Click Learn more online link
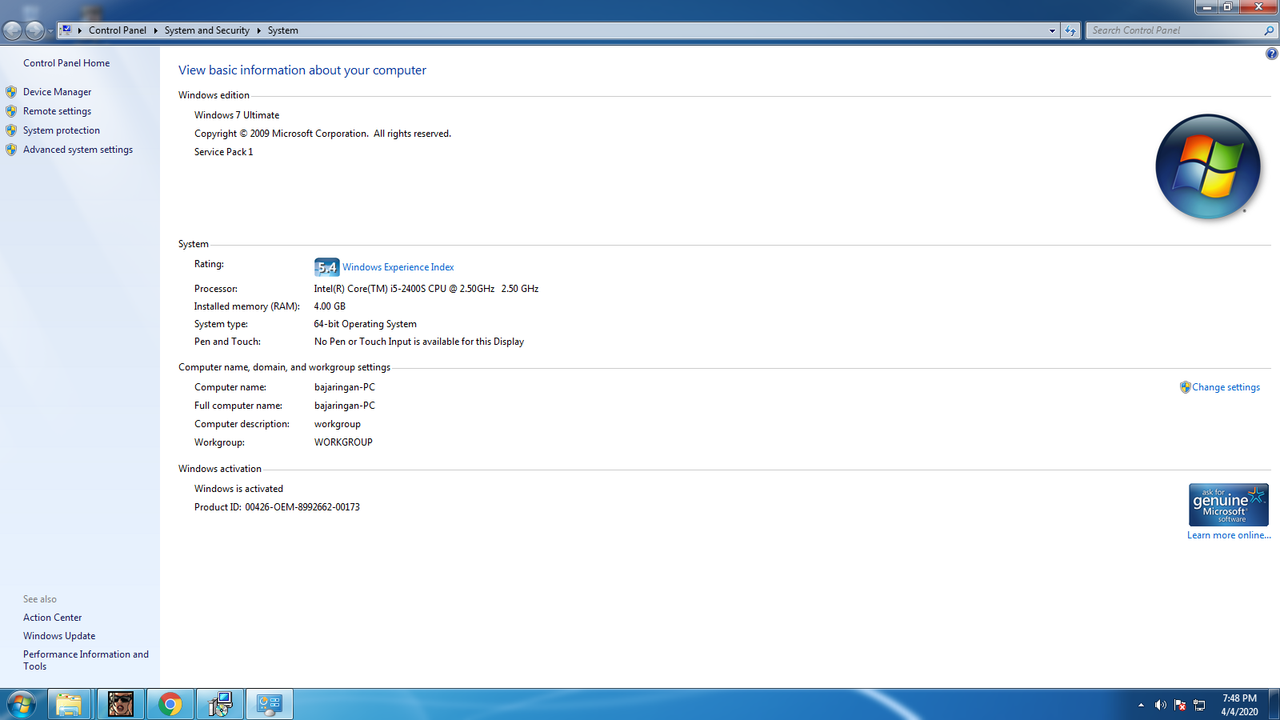 click(1229, 535)
